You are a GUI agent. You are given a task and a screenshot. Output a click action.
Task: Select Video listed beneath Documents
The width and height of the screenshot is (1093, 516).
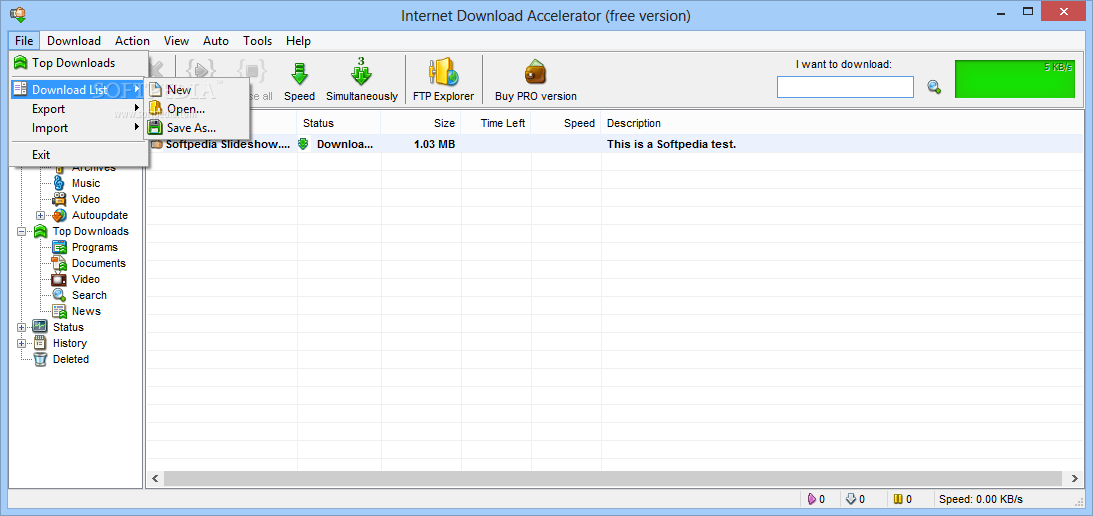[x=86, y=280]
